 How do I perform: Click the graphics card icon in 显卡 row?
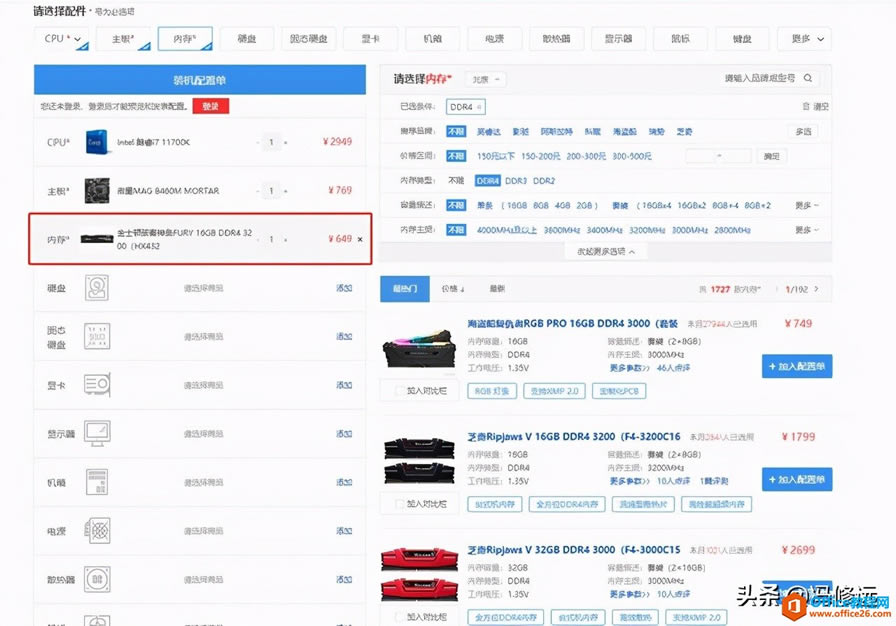pos(97,385)
